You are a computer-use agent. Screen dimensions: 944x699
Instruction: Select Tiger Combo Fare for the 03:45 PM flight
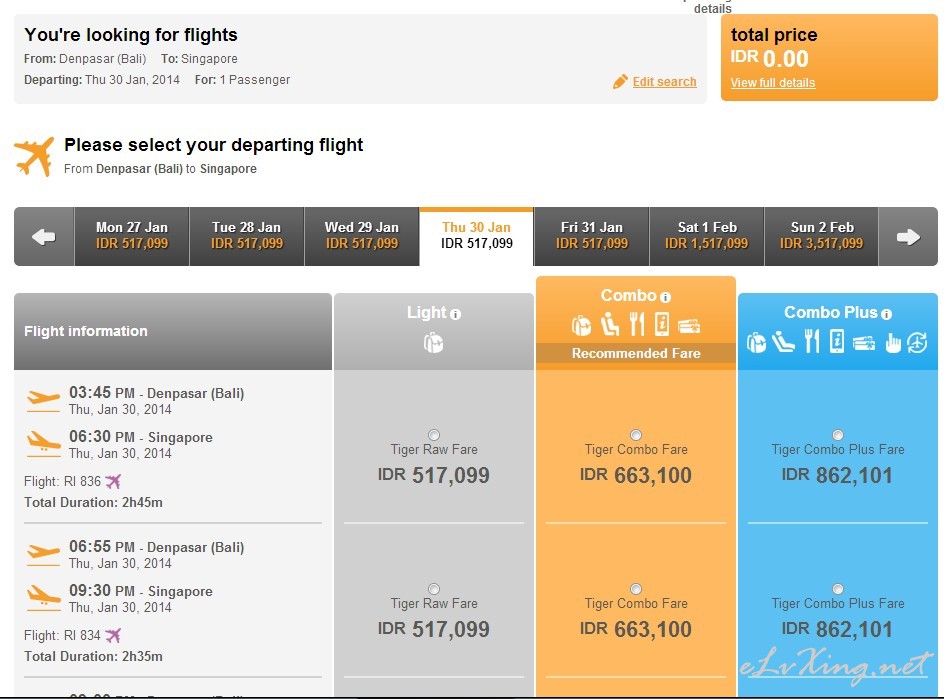(x=636, y=435)
